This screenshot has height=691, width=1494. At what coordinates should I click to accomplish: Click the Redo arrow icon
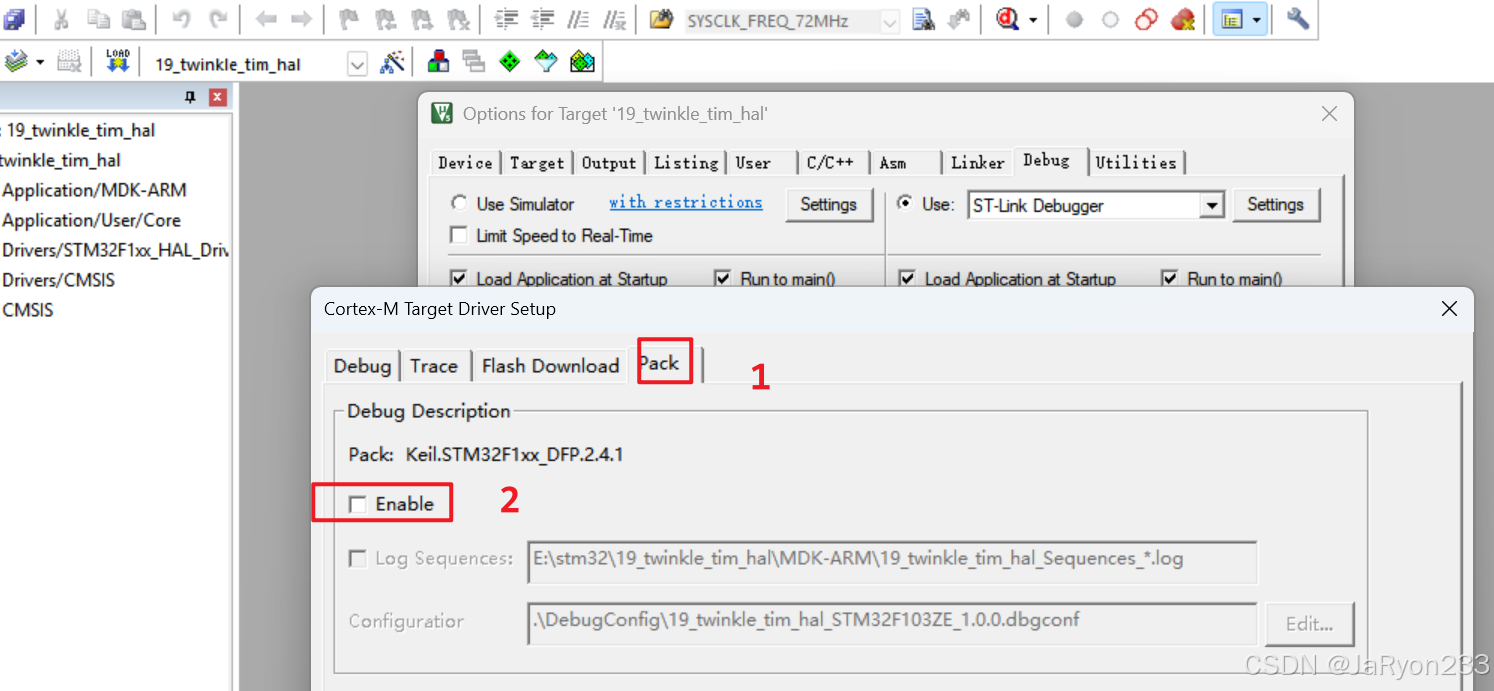click(x=217, y=19)
